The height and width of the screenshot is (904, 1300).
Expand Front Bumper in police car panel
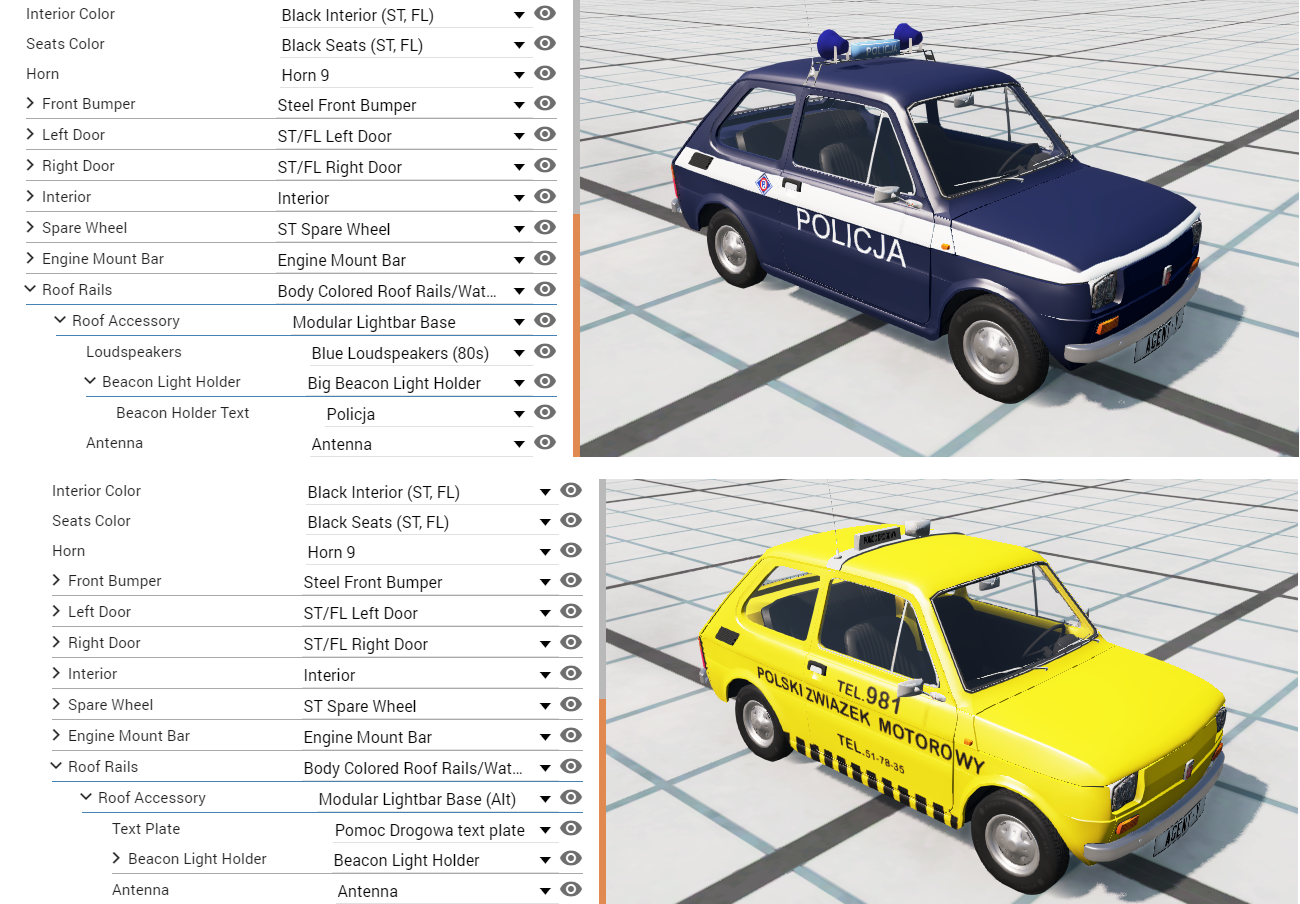pyautogui.click(x=30, y=104)
